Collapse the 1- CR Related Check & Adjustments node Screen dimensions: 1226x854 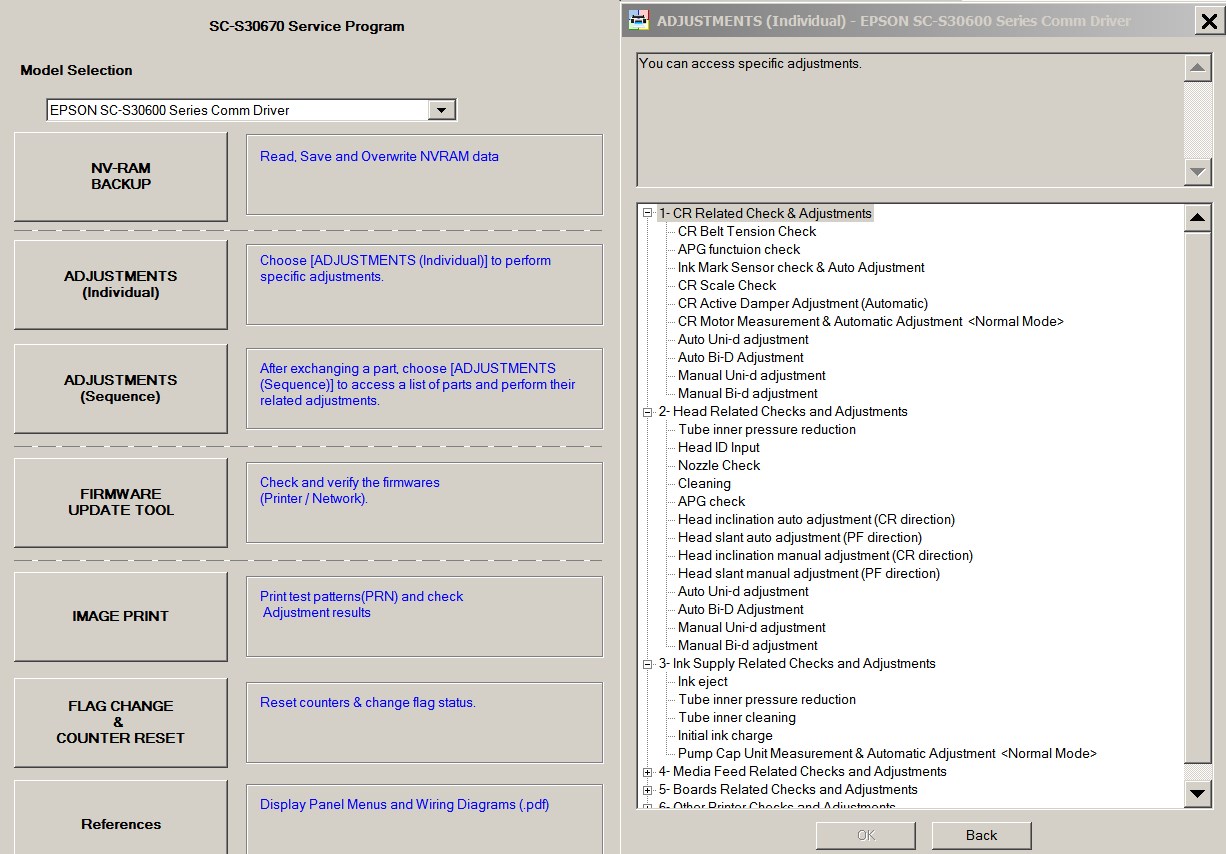point(648,213)
